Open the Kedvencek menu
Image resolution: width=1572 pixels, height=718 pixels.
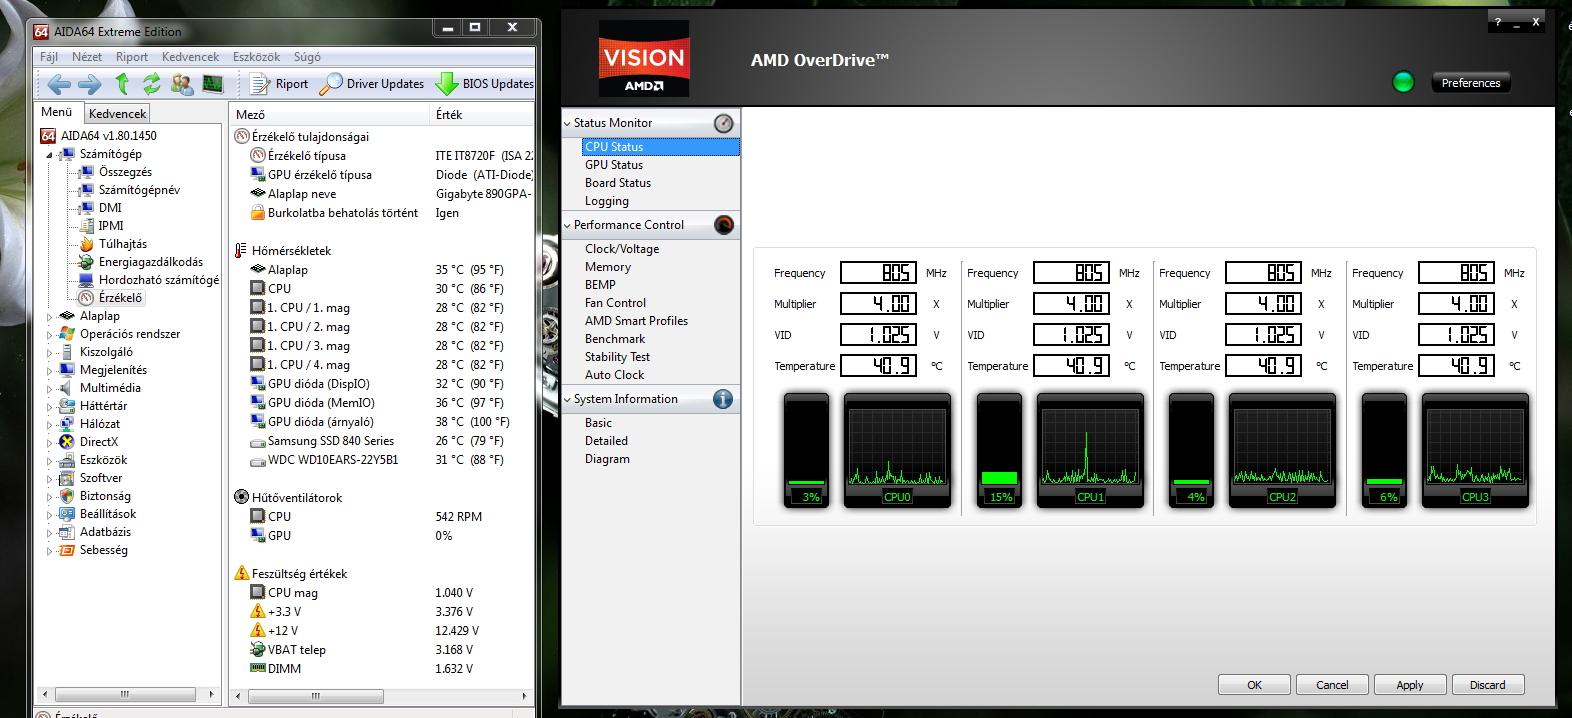190,57
